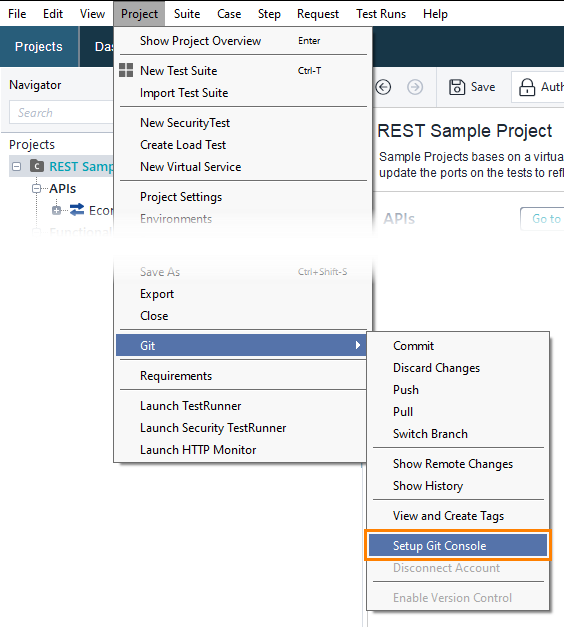Click the Save floppy disk icon
This screenshot has width=564, height=627.
click(x=457, y=87)
